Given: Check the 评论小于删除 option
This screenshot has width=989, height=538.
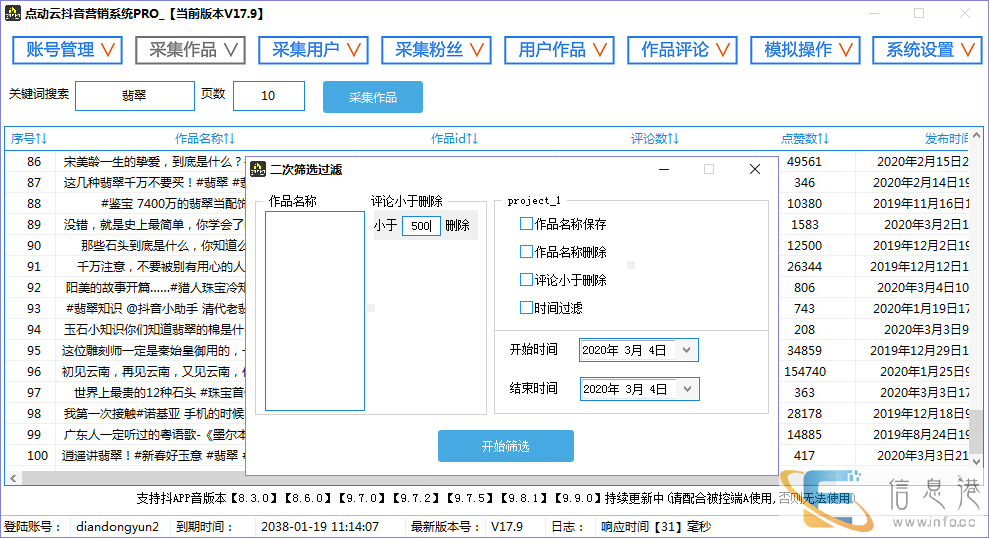Looking at the screenshot, I should 527,280.
